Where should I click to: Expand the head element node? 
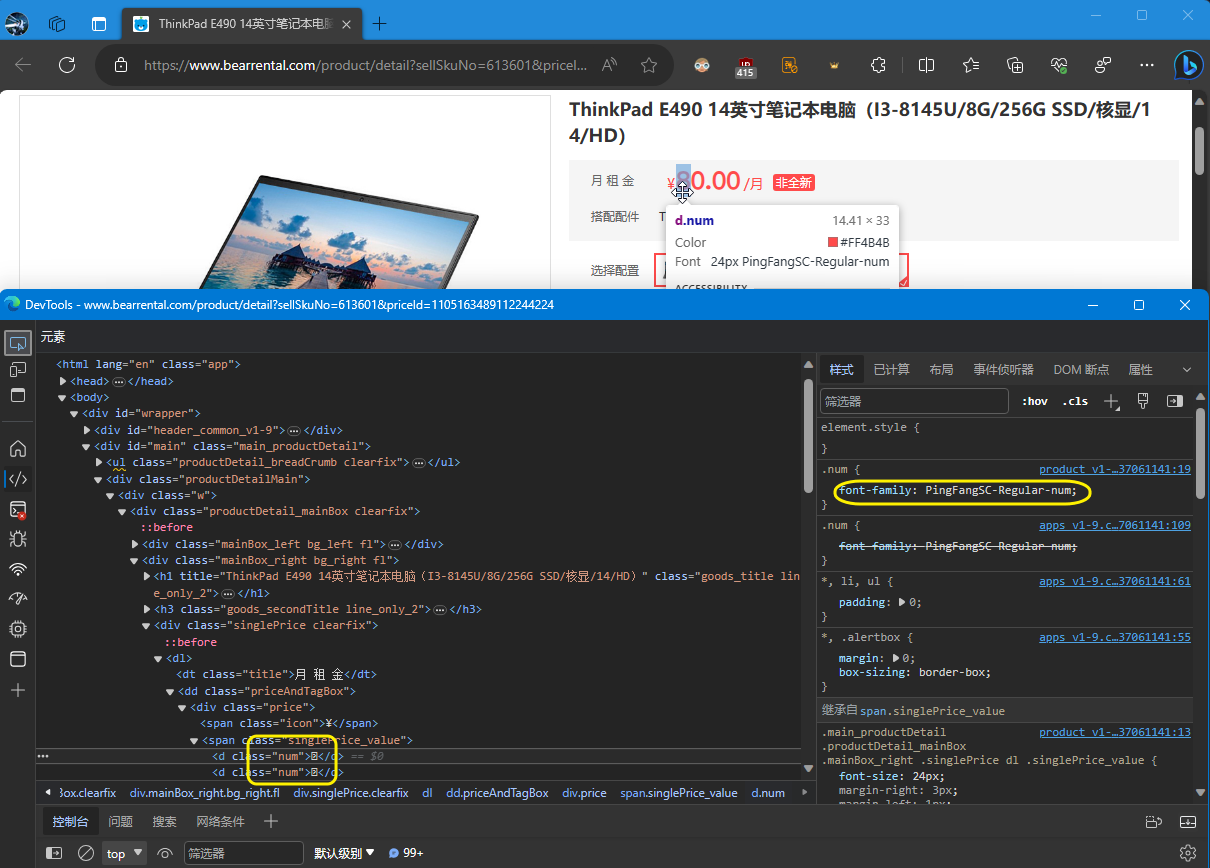coord(64,381)
